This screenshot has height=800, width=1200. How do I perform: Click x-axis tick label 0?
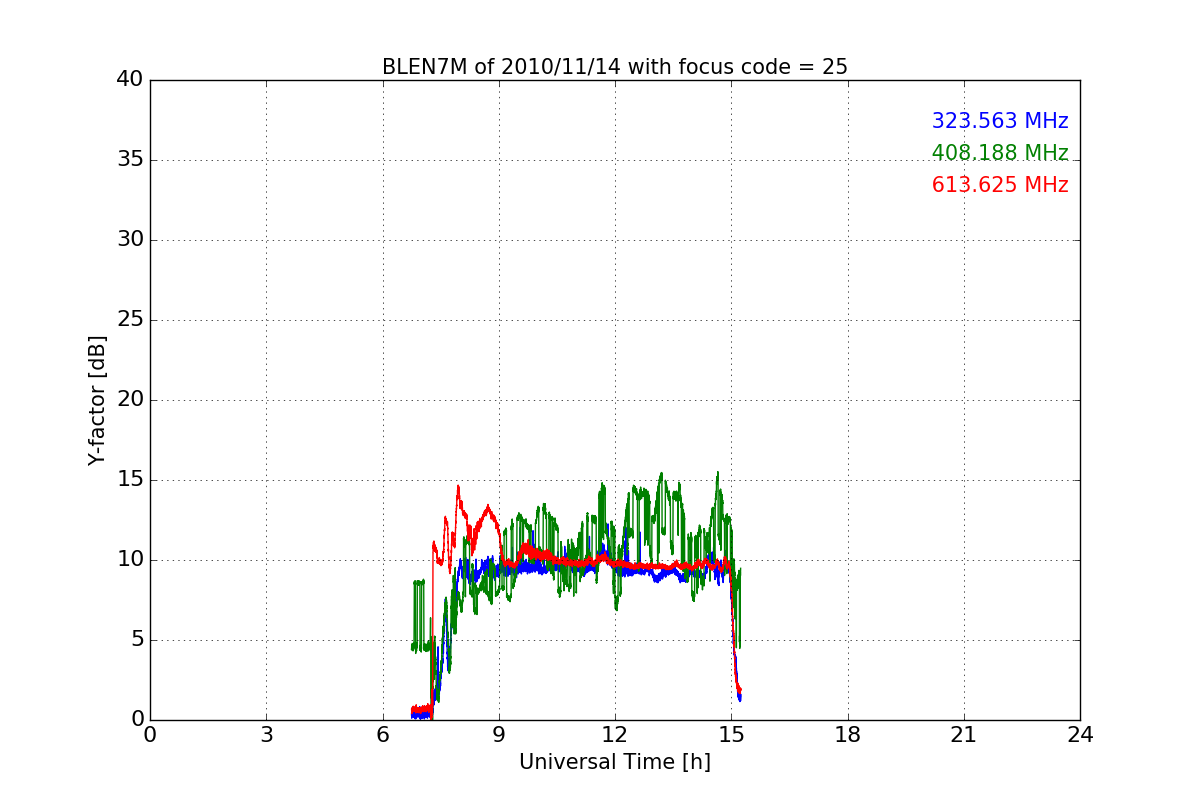pos(150,735)
